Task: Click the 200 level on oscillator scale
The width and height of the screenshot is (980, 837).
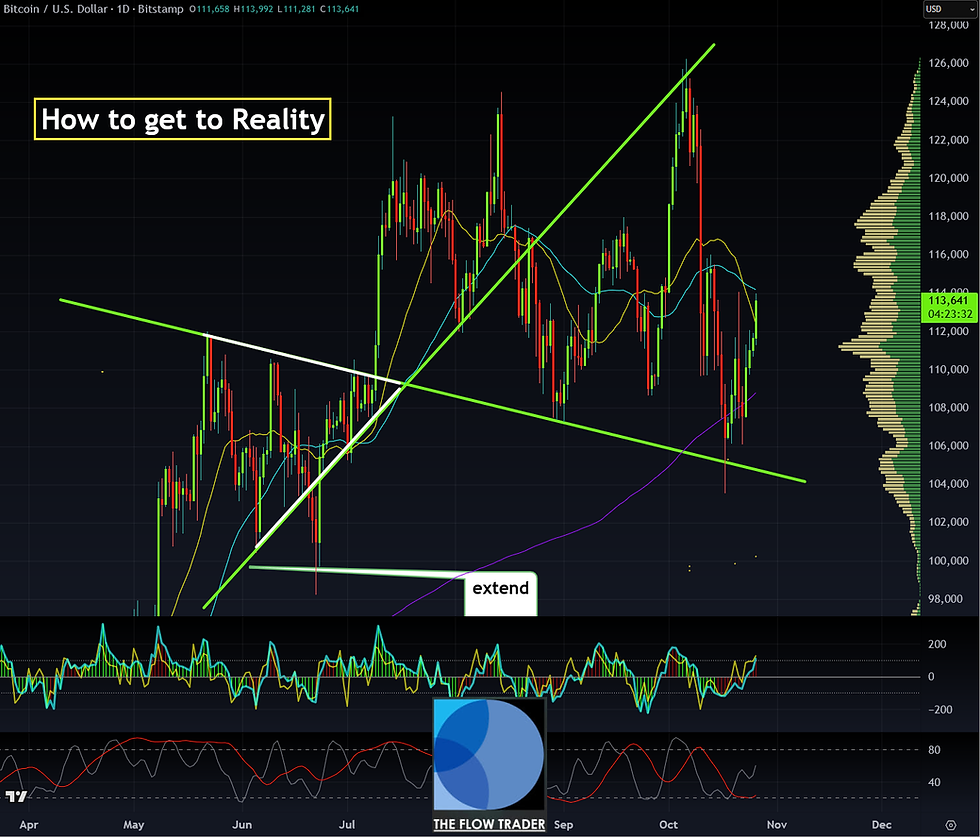Action: pyautogui.click(x=937, y=644)
